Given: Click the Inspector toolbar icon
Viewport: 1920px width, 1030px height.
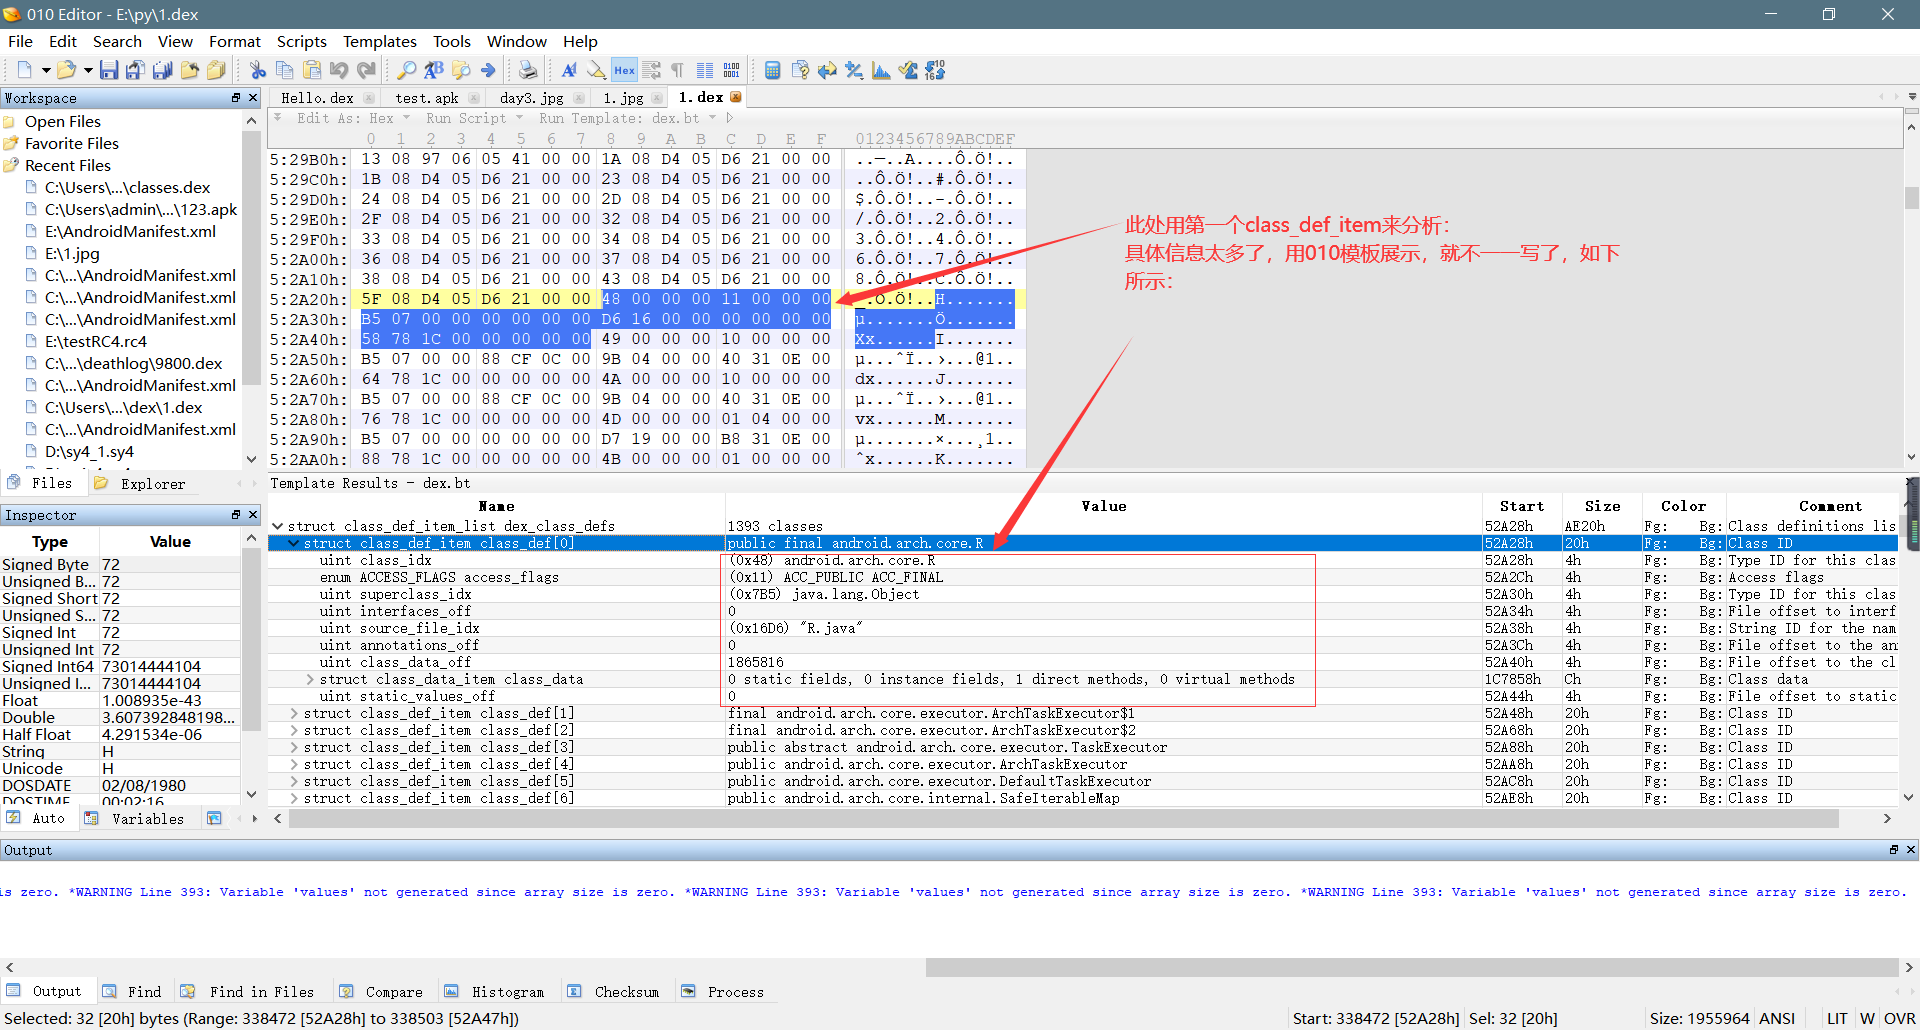Looking at the screenshot, I should [800, 70].
